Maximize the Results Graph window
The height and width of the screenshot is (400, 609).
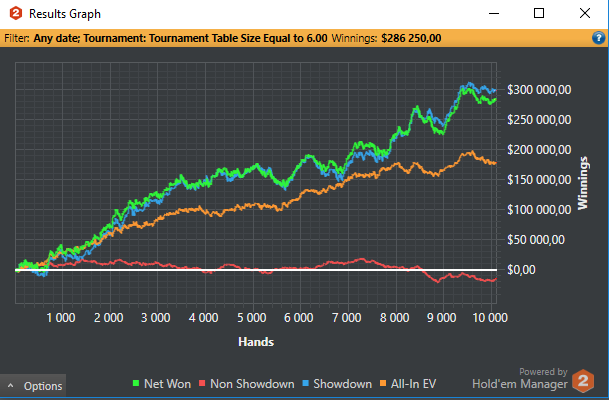coord(539,13)
